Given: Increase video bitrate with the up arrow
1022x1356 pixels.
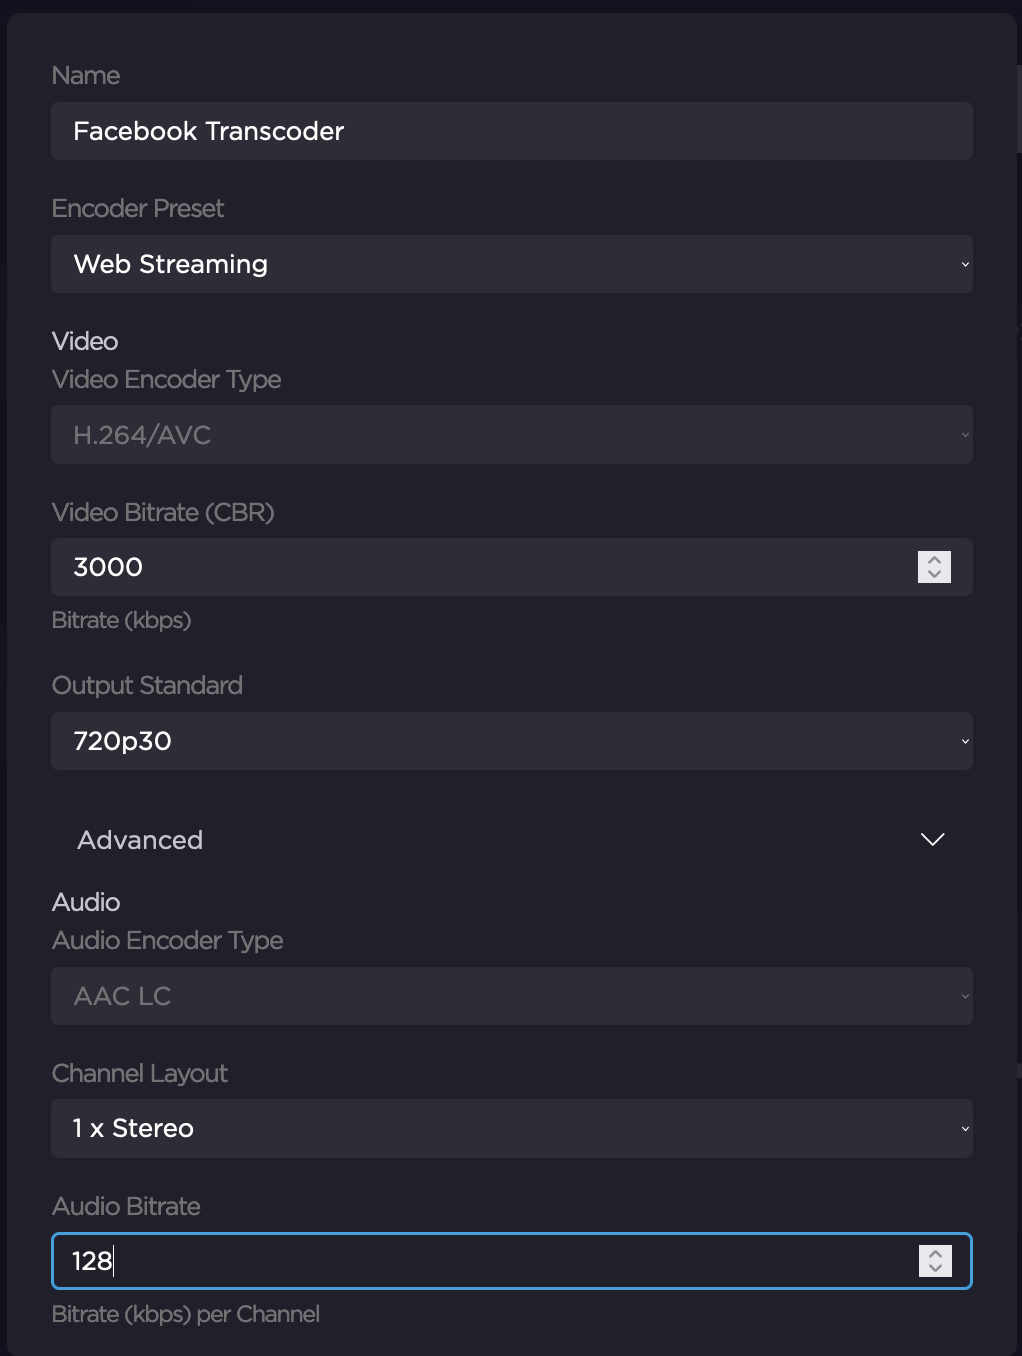Looking at the screenshot, I should [x=934, y=560].
